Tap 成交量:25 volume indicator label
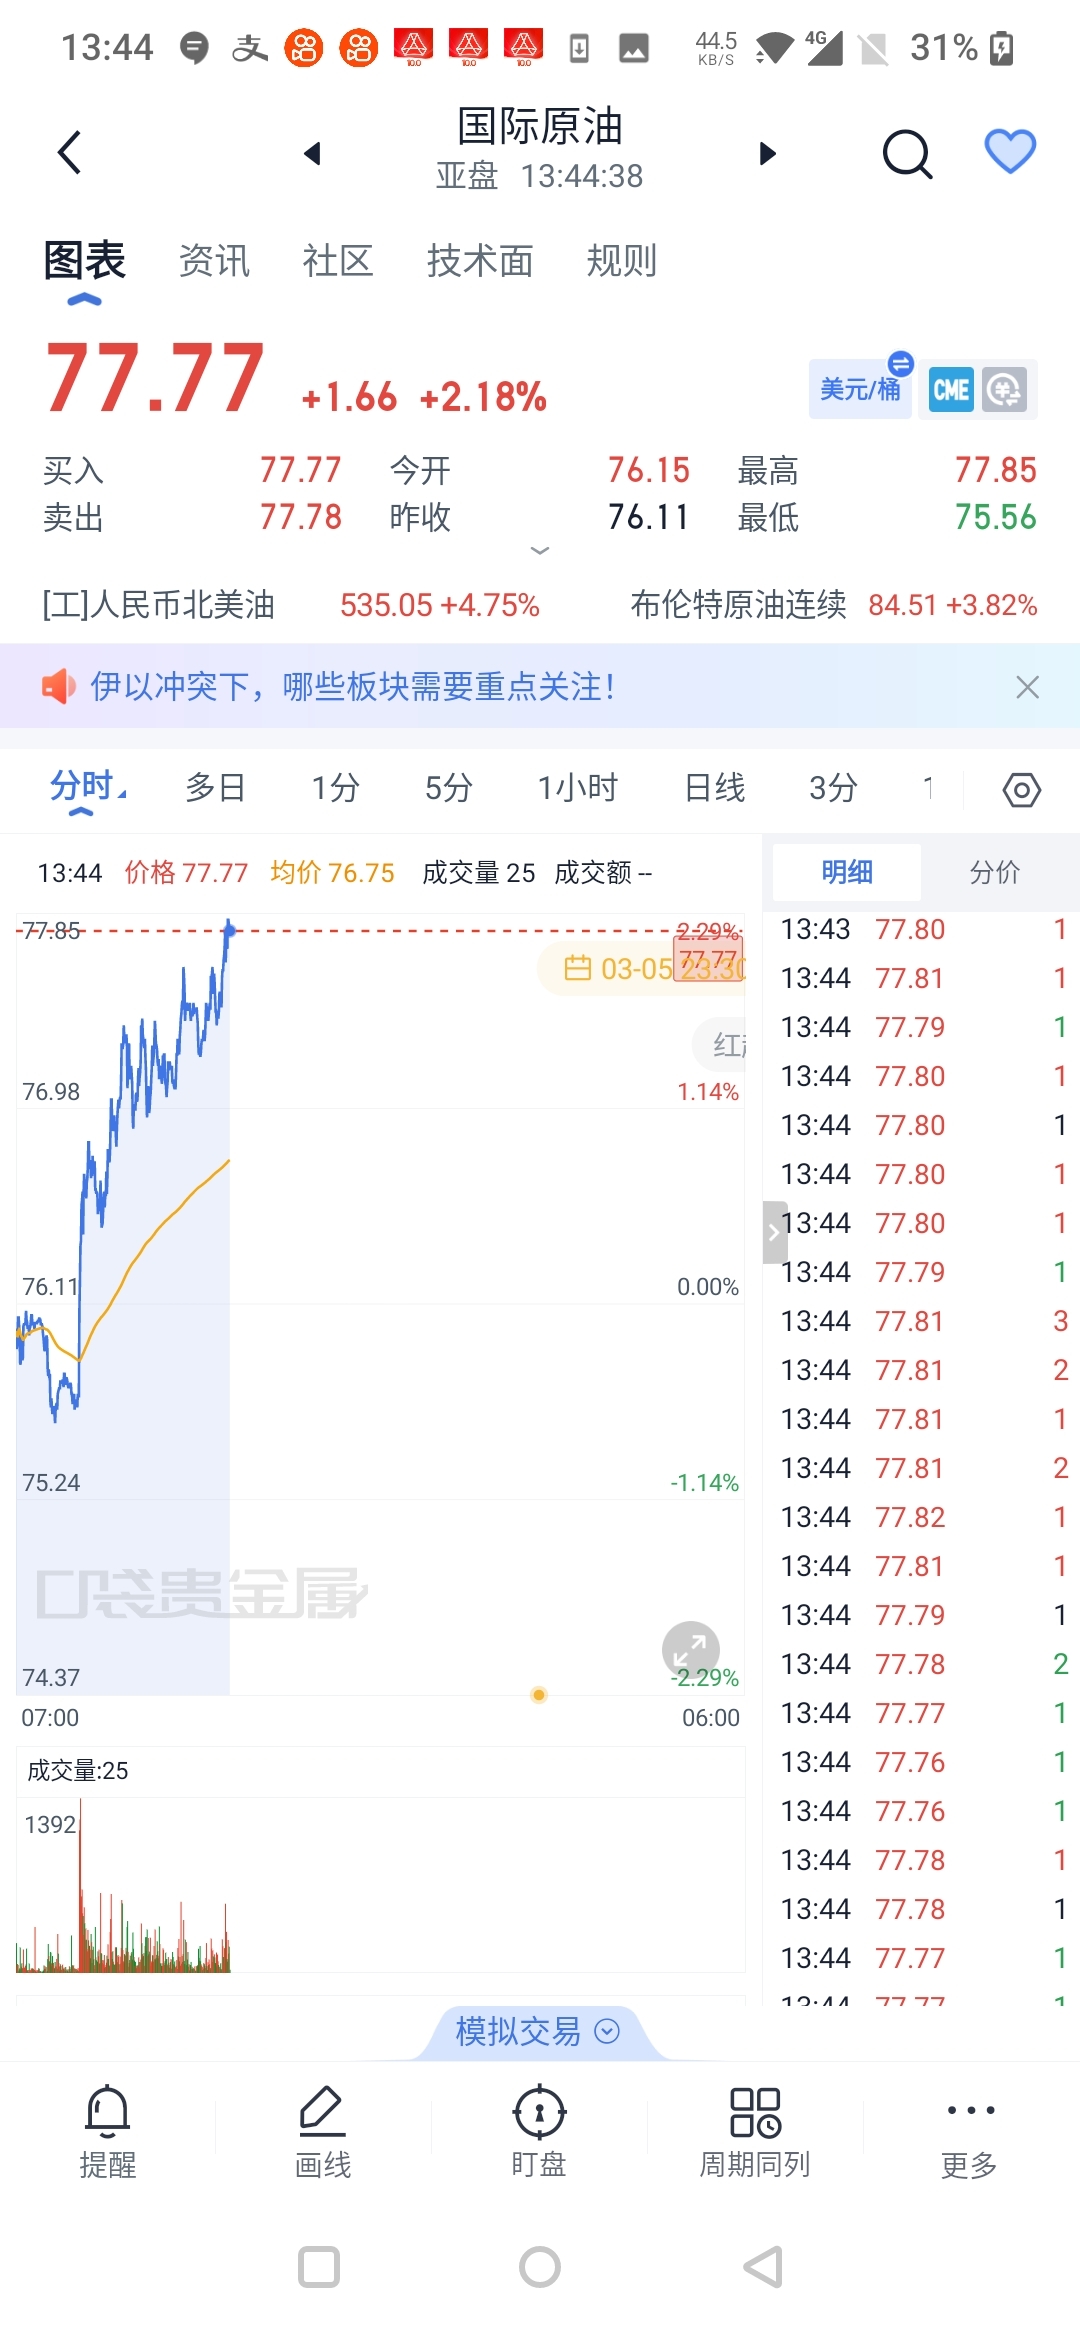The image size is (1080, 2340). click(78, 1771)
